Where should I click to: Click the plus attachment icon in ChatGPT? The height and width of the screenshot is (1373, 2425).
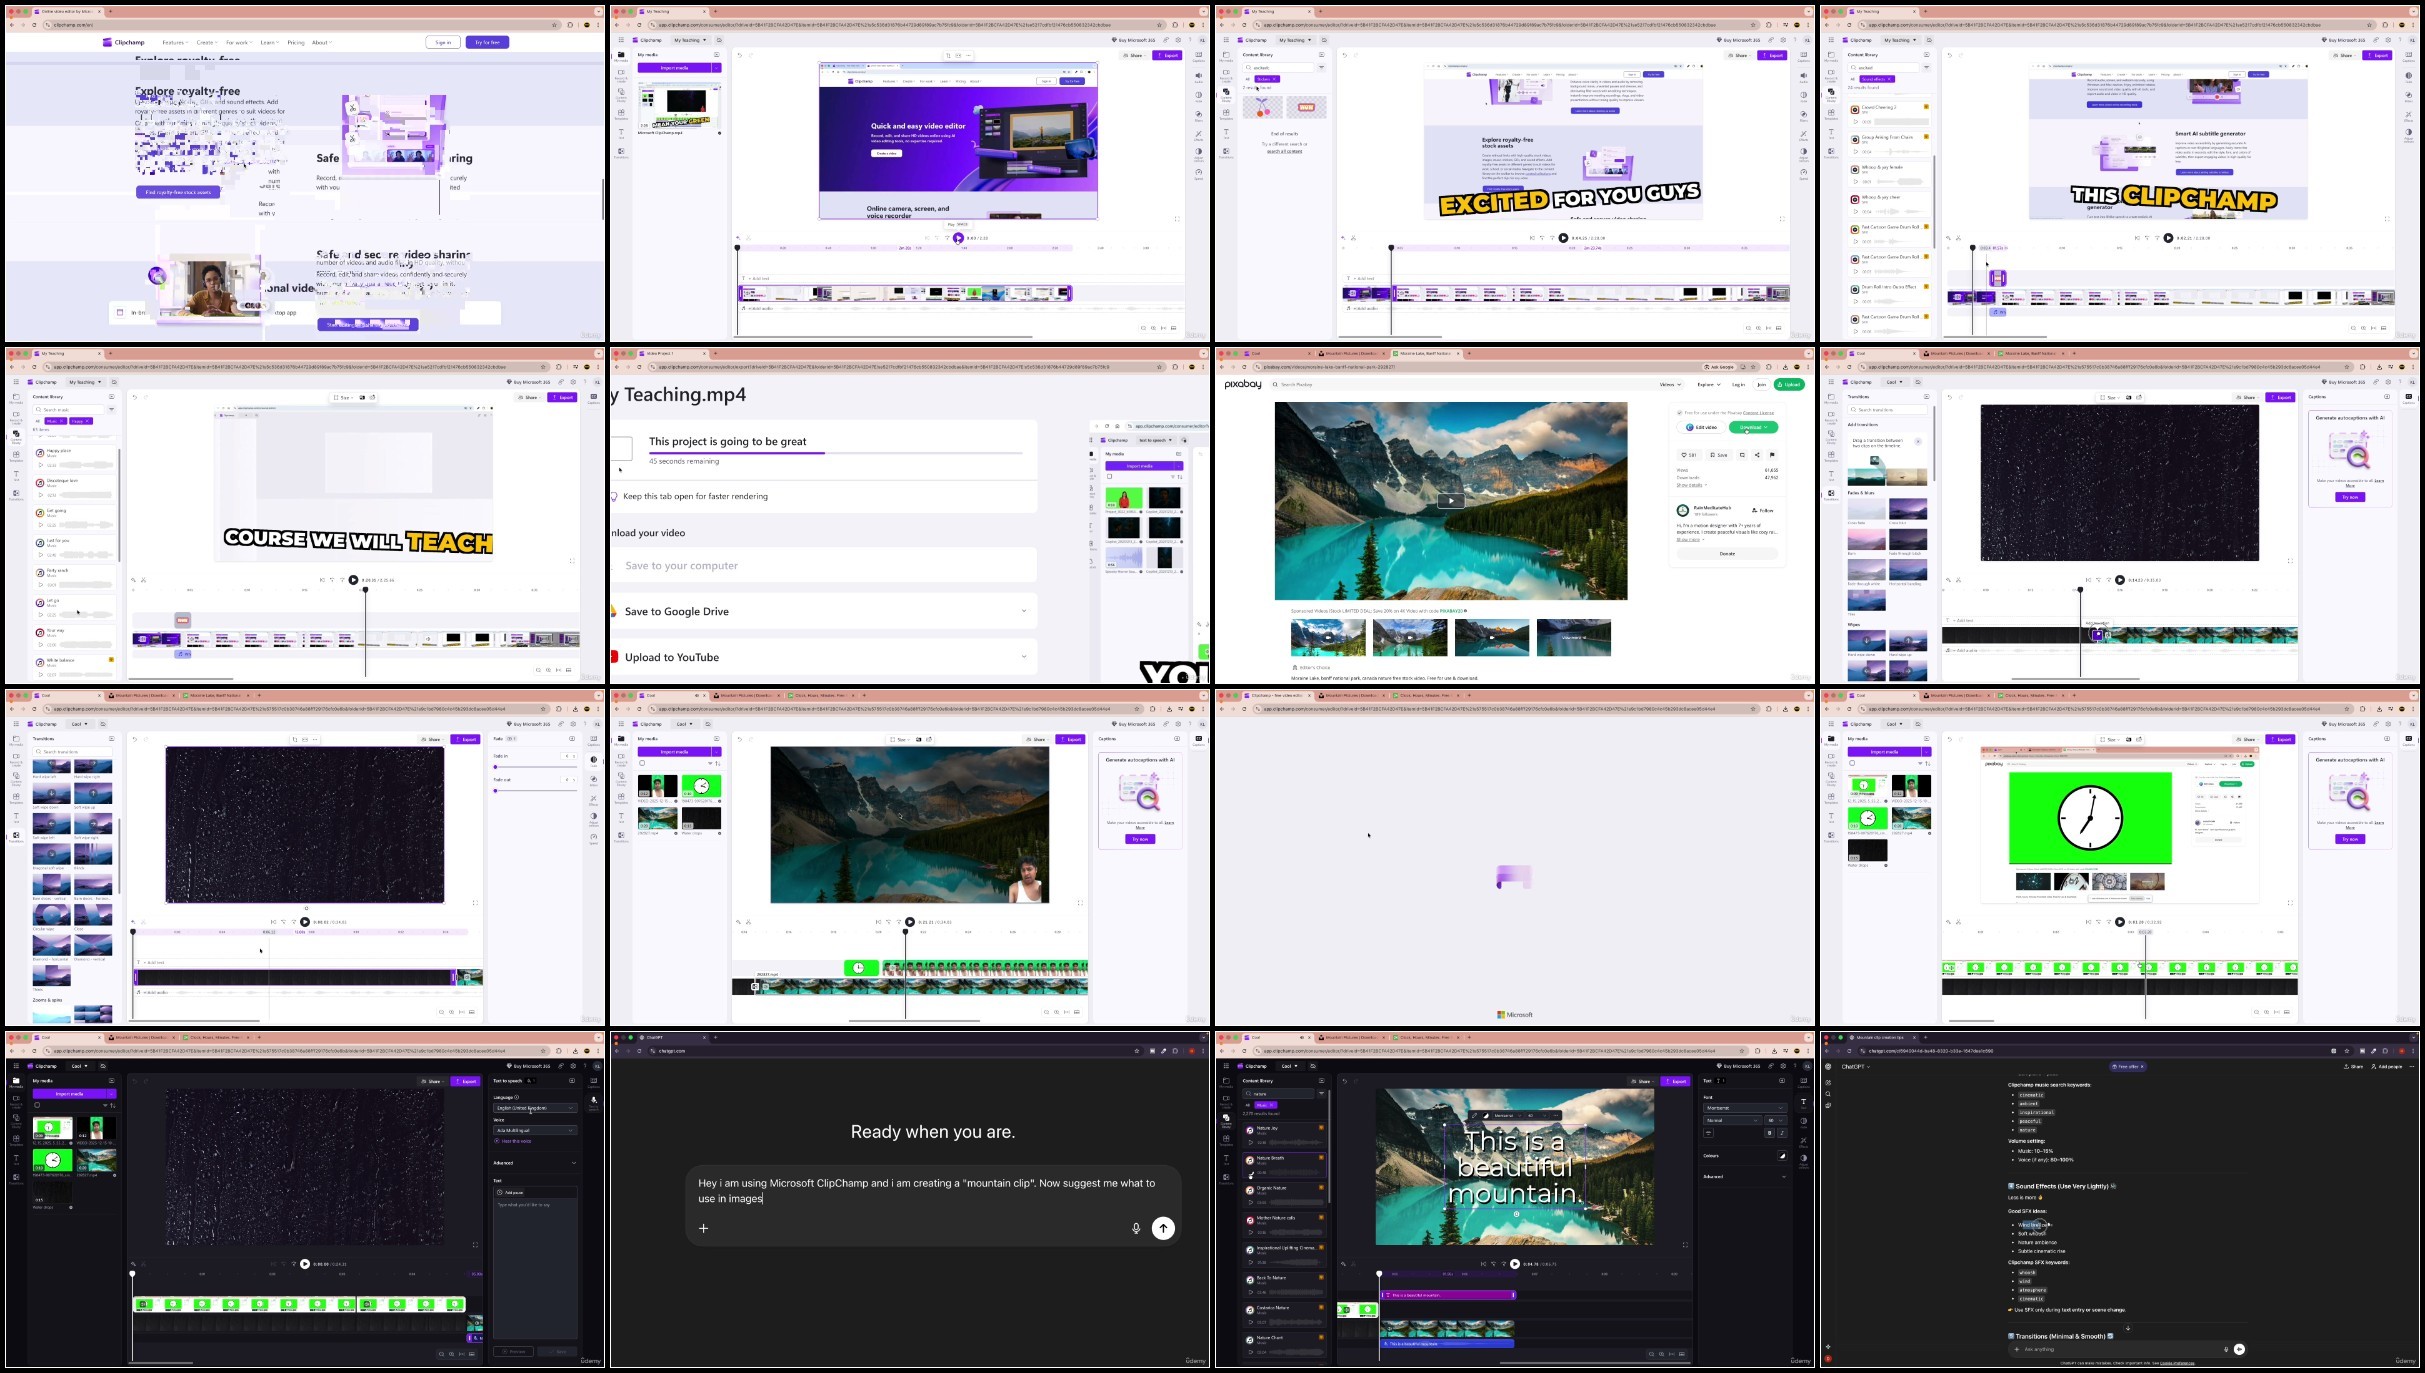coord(703,1228)
